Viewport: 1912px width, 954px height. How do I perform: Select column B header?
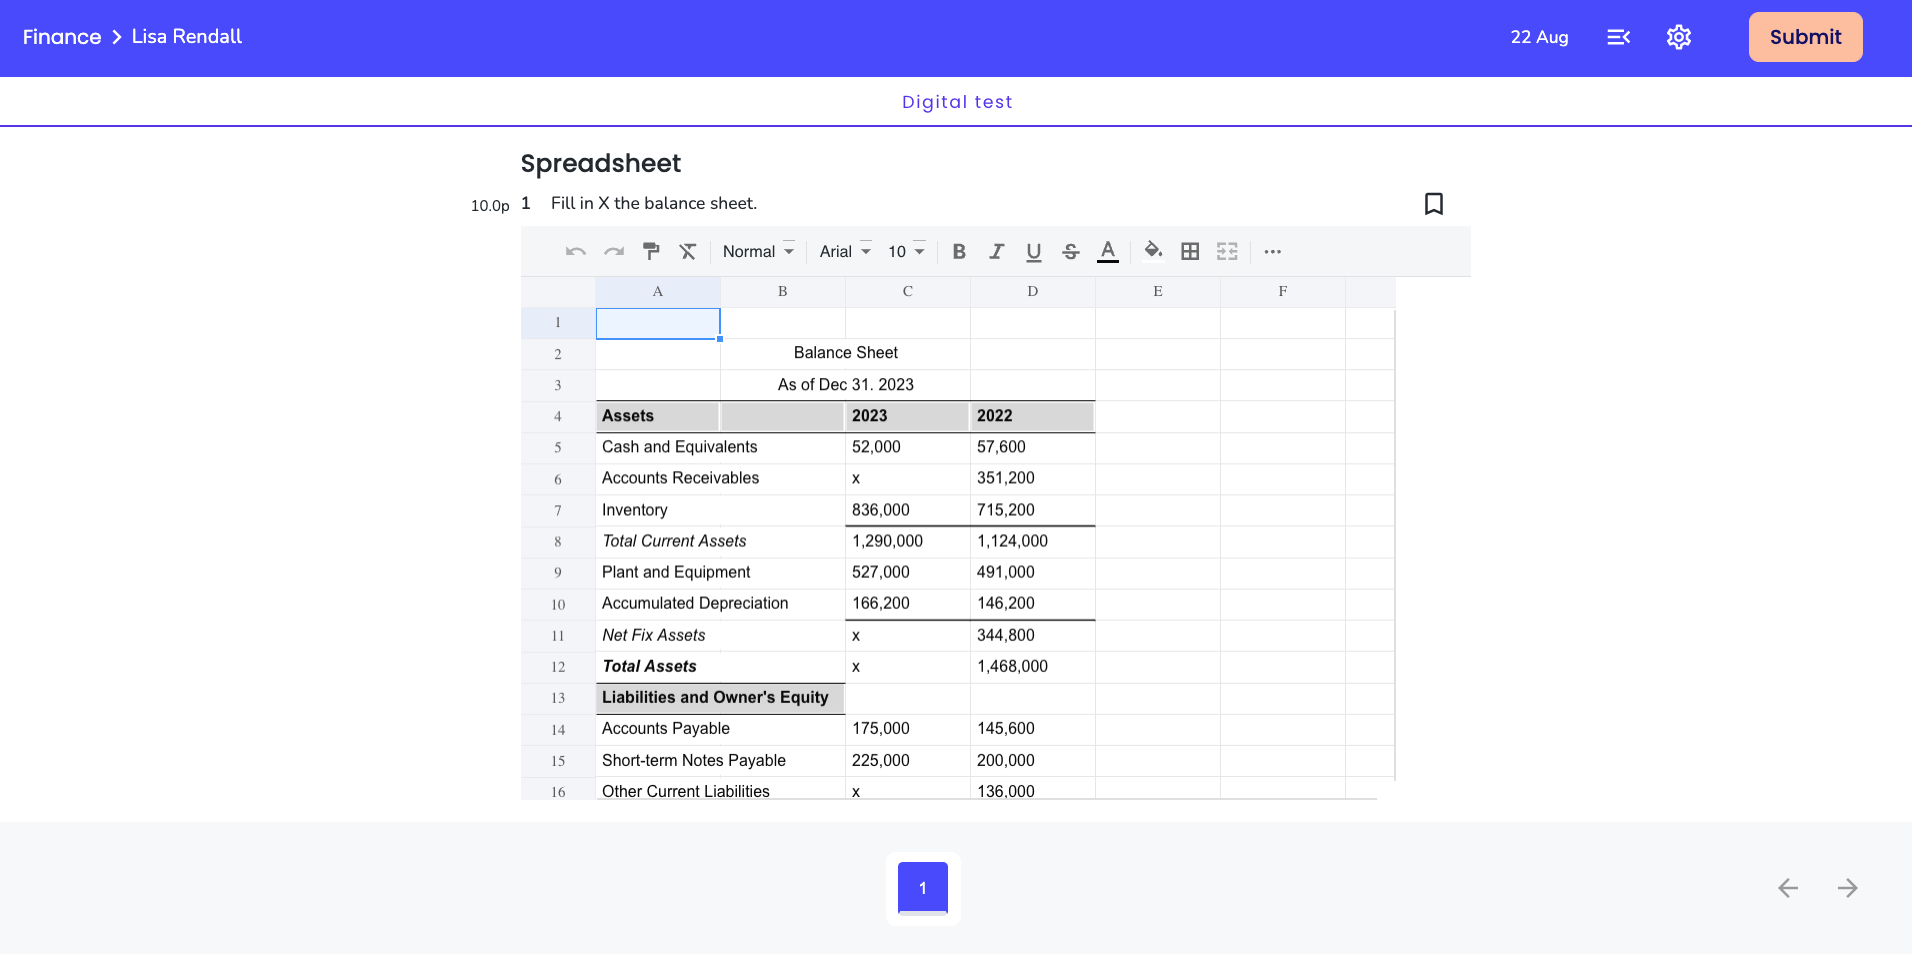pyautogui.click(x=783, y=292)
